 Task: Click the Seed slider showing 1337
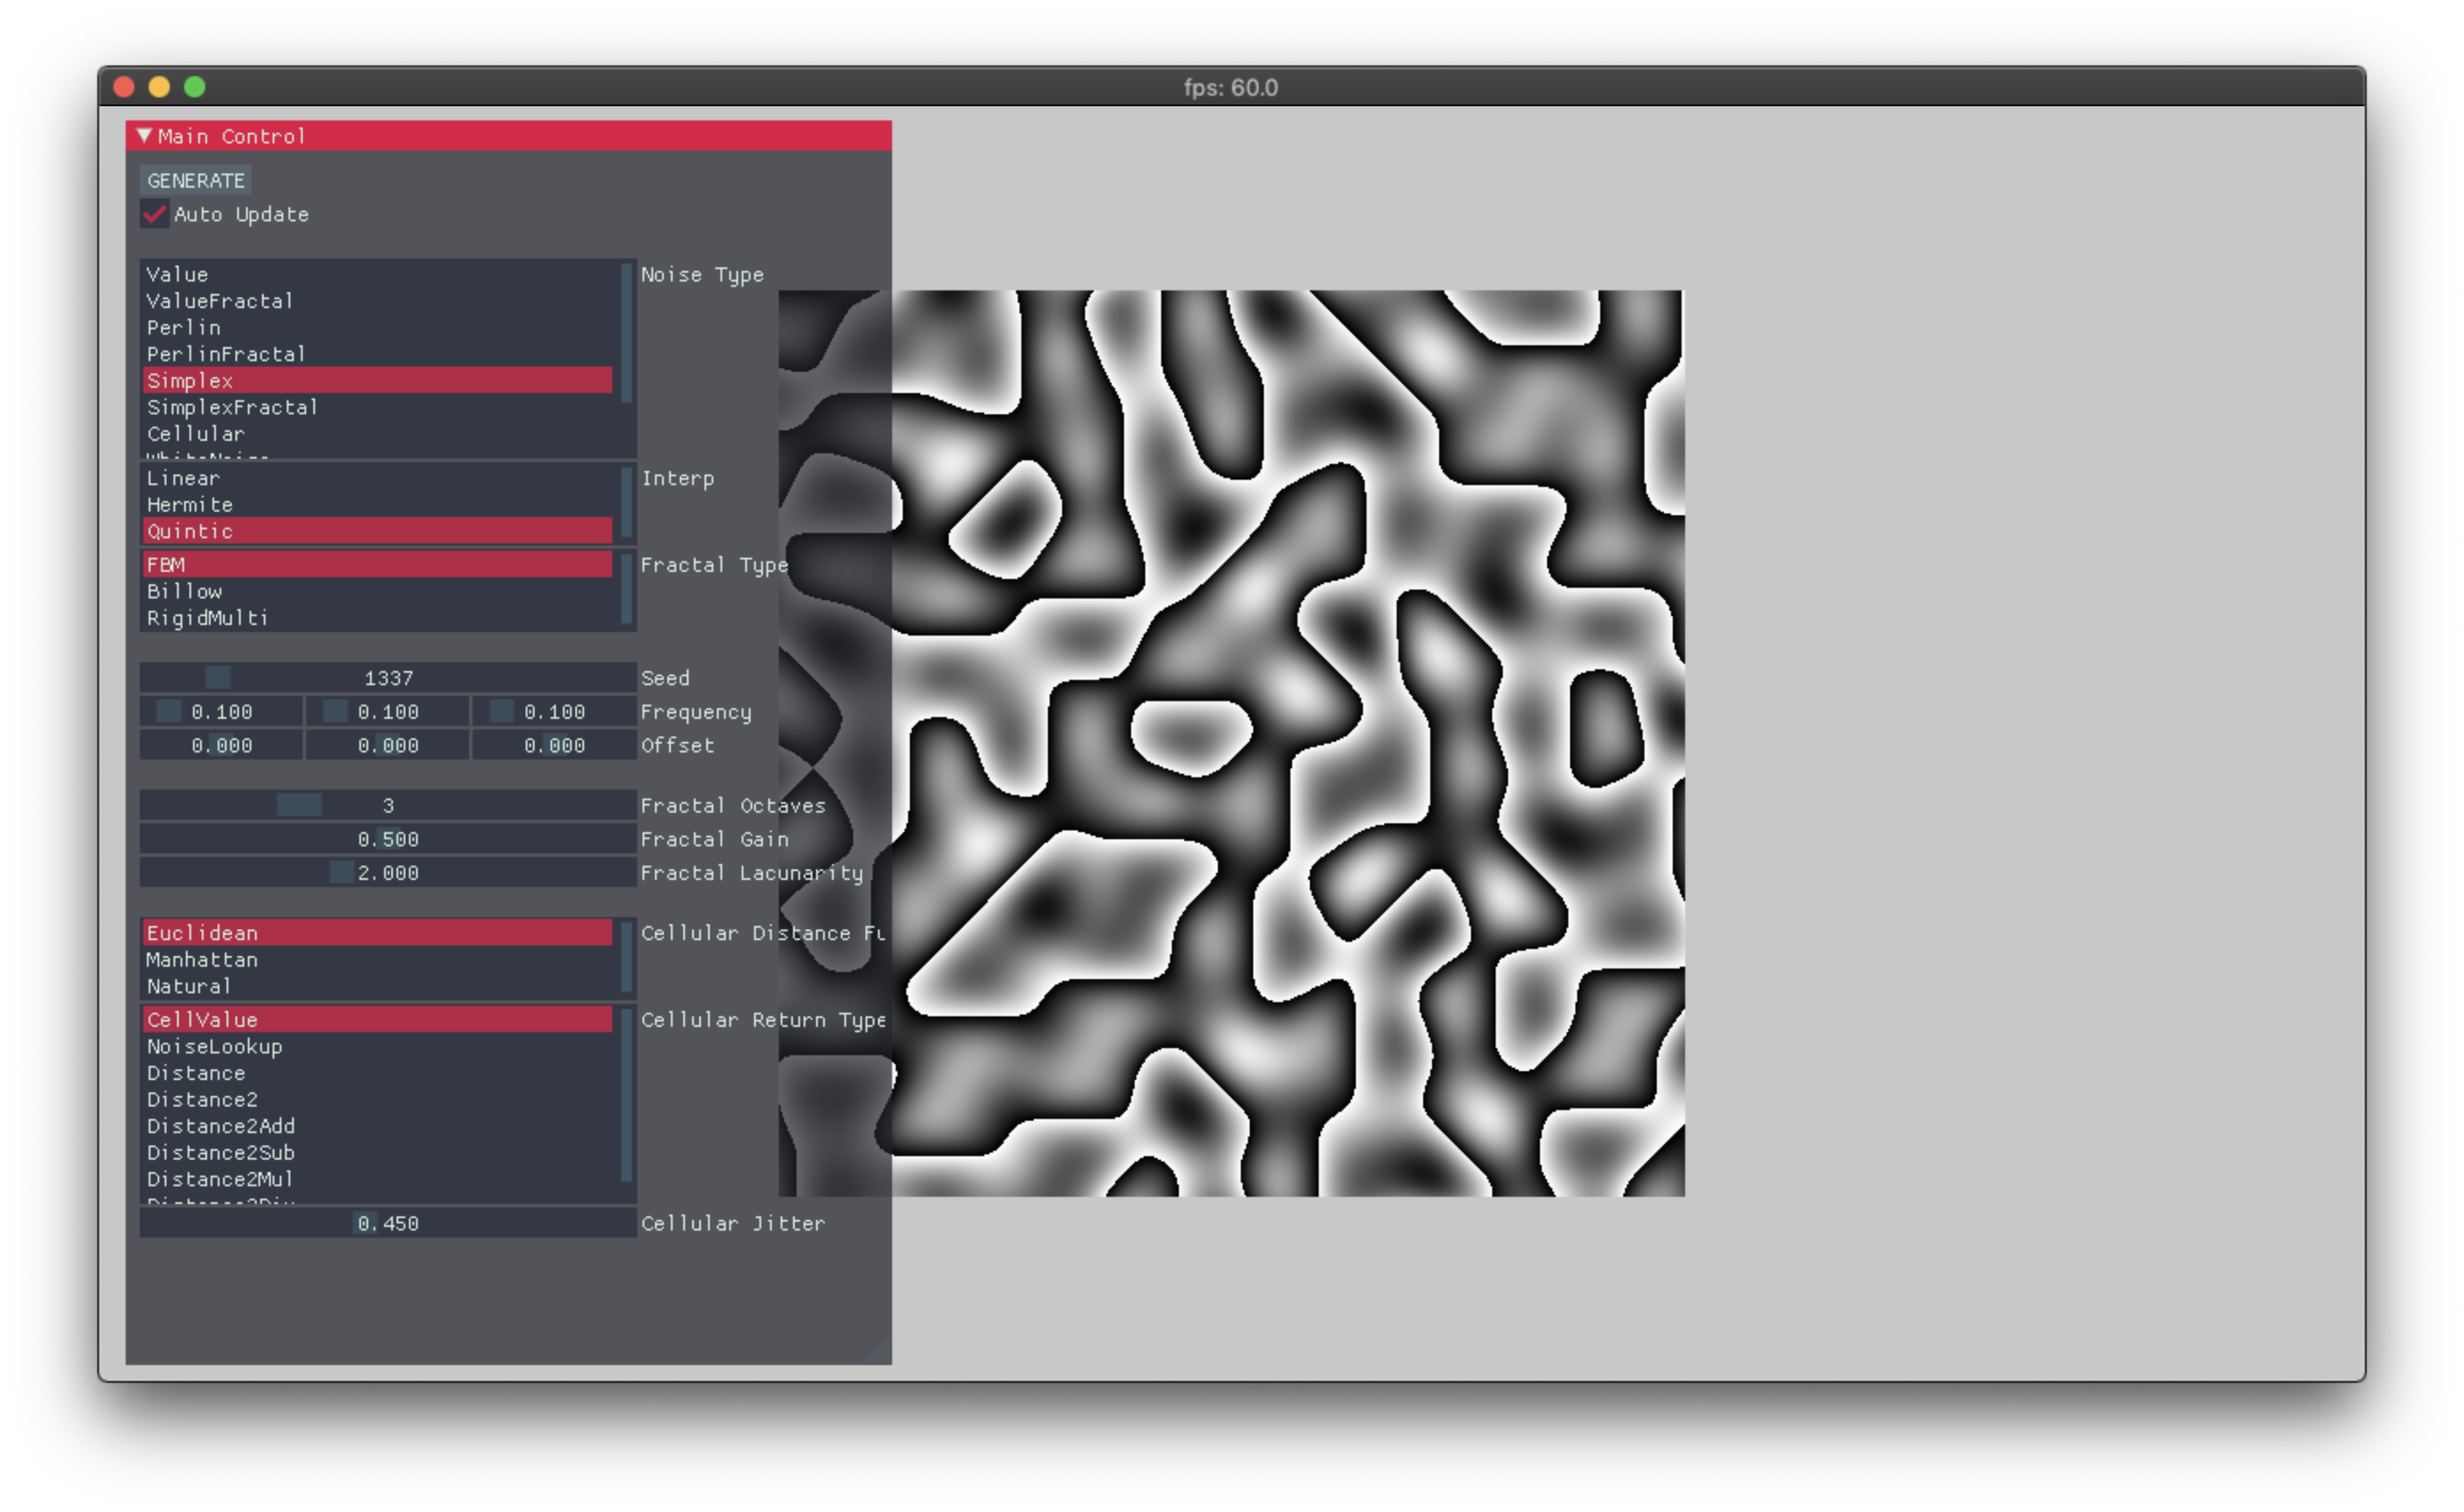point(388,678)
